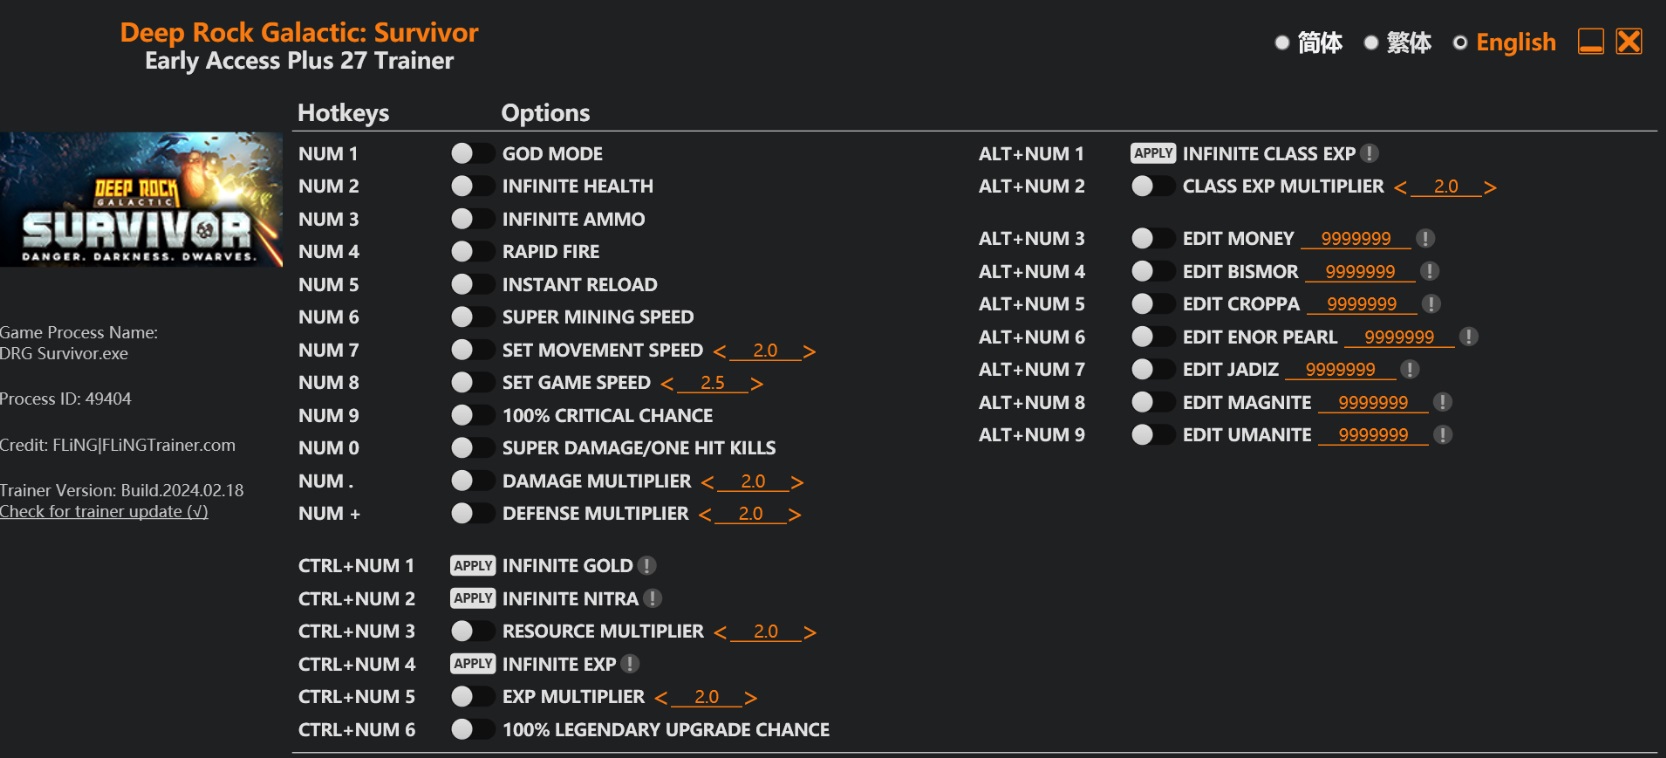Viewport: 1666px width, 758px height.
Task: Open the Check for trainer update link
Action: 104,512
